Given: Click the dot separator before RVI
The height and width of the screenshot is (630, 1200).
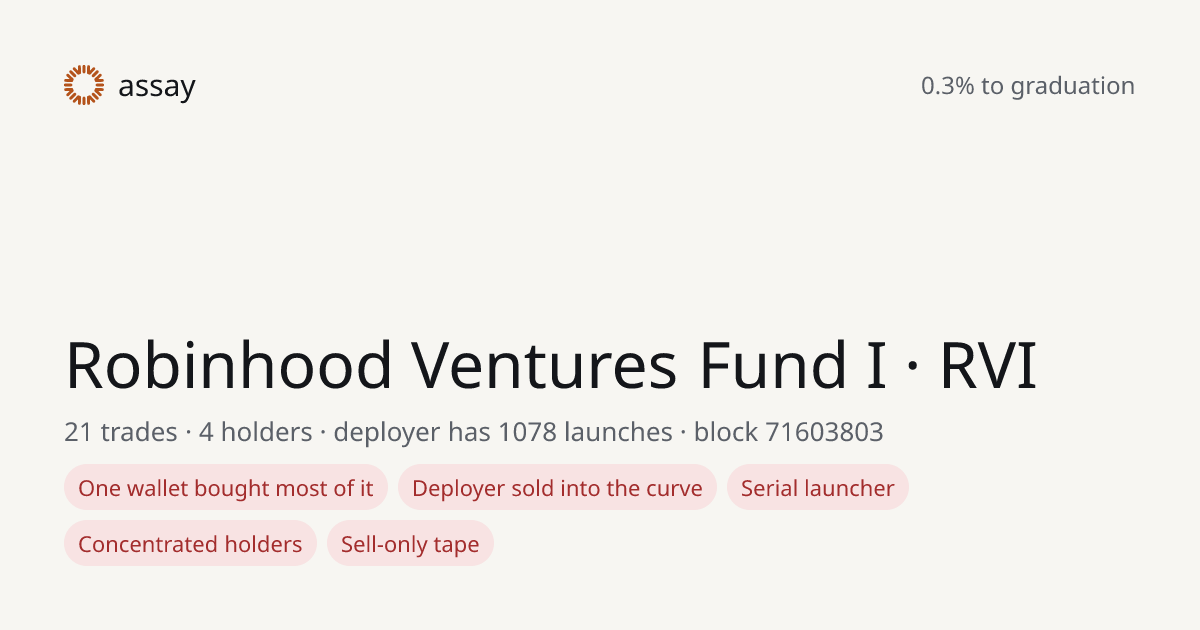Looking at the screenshot, I should pyautogui.click(x=912, y=368).
